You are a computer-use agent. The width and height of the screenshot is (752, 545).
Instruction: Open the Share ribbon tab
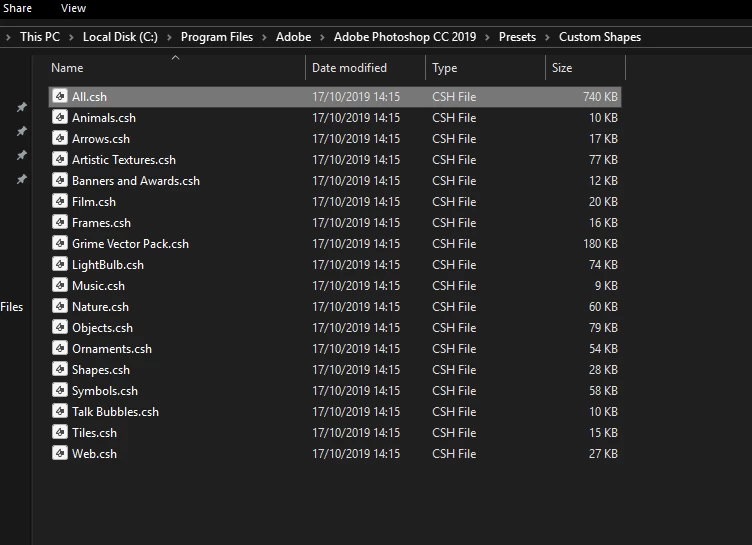coord(17,8)
